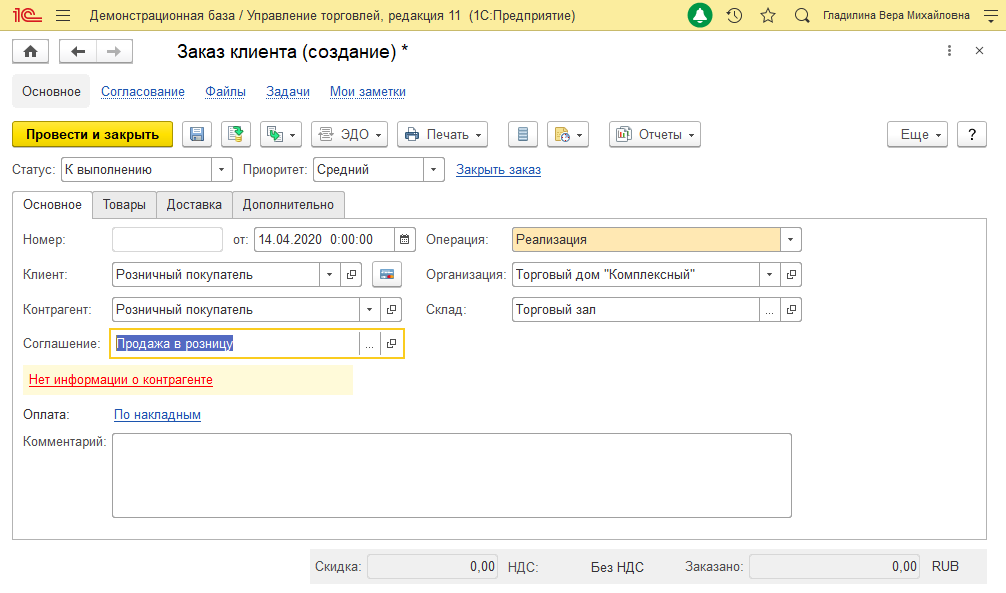
Task: Open the Еще menu
Action: [917, 134]
